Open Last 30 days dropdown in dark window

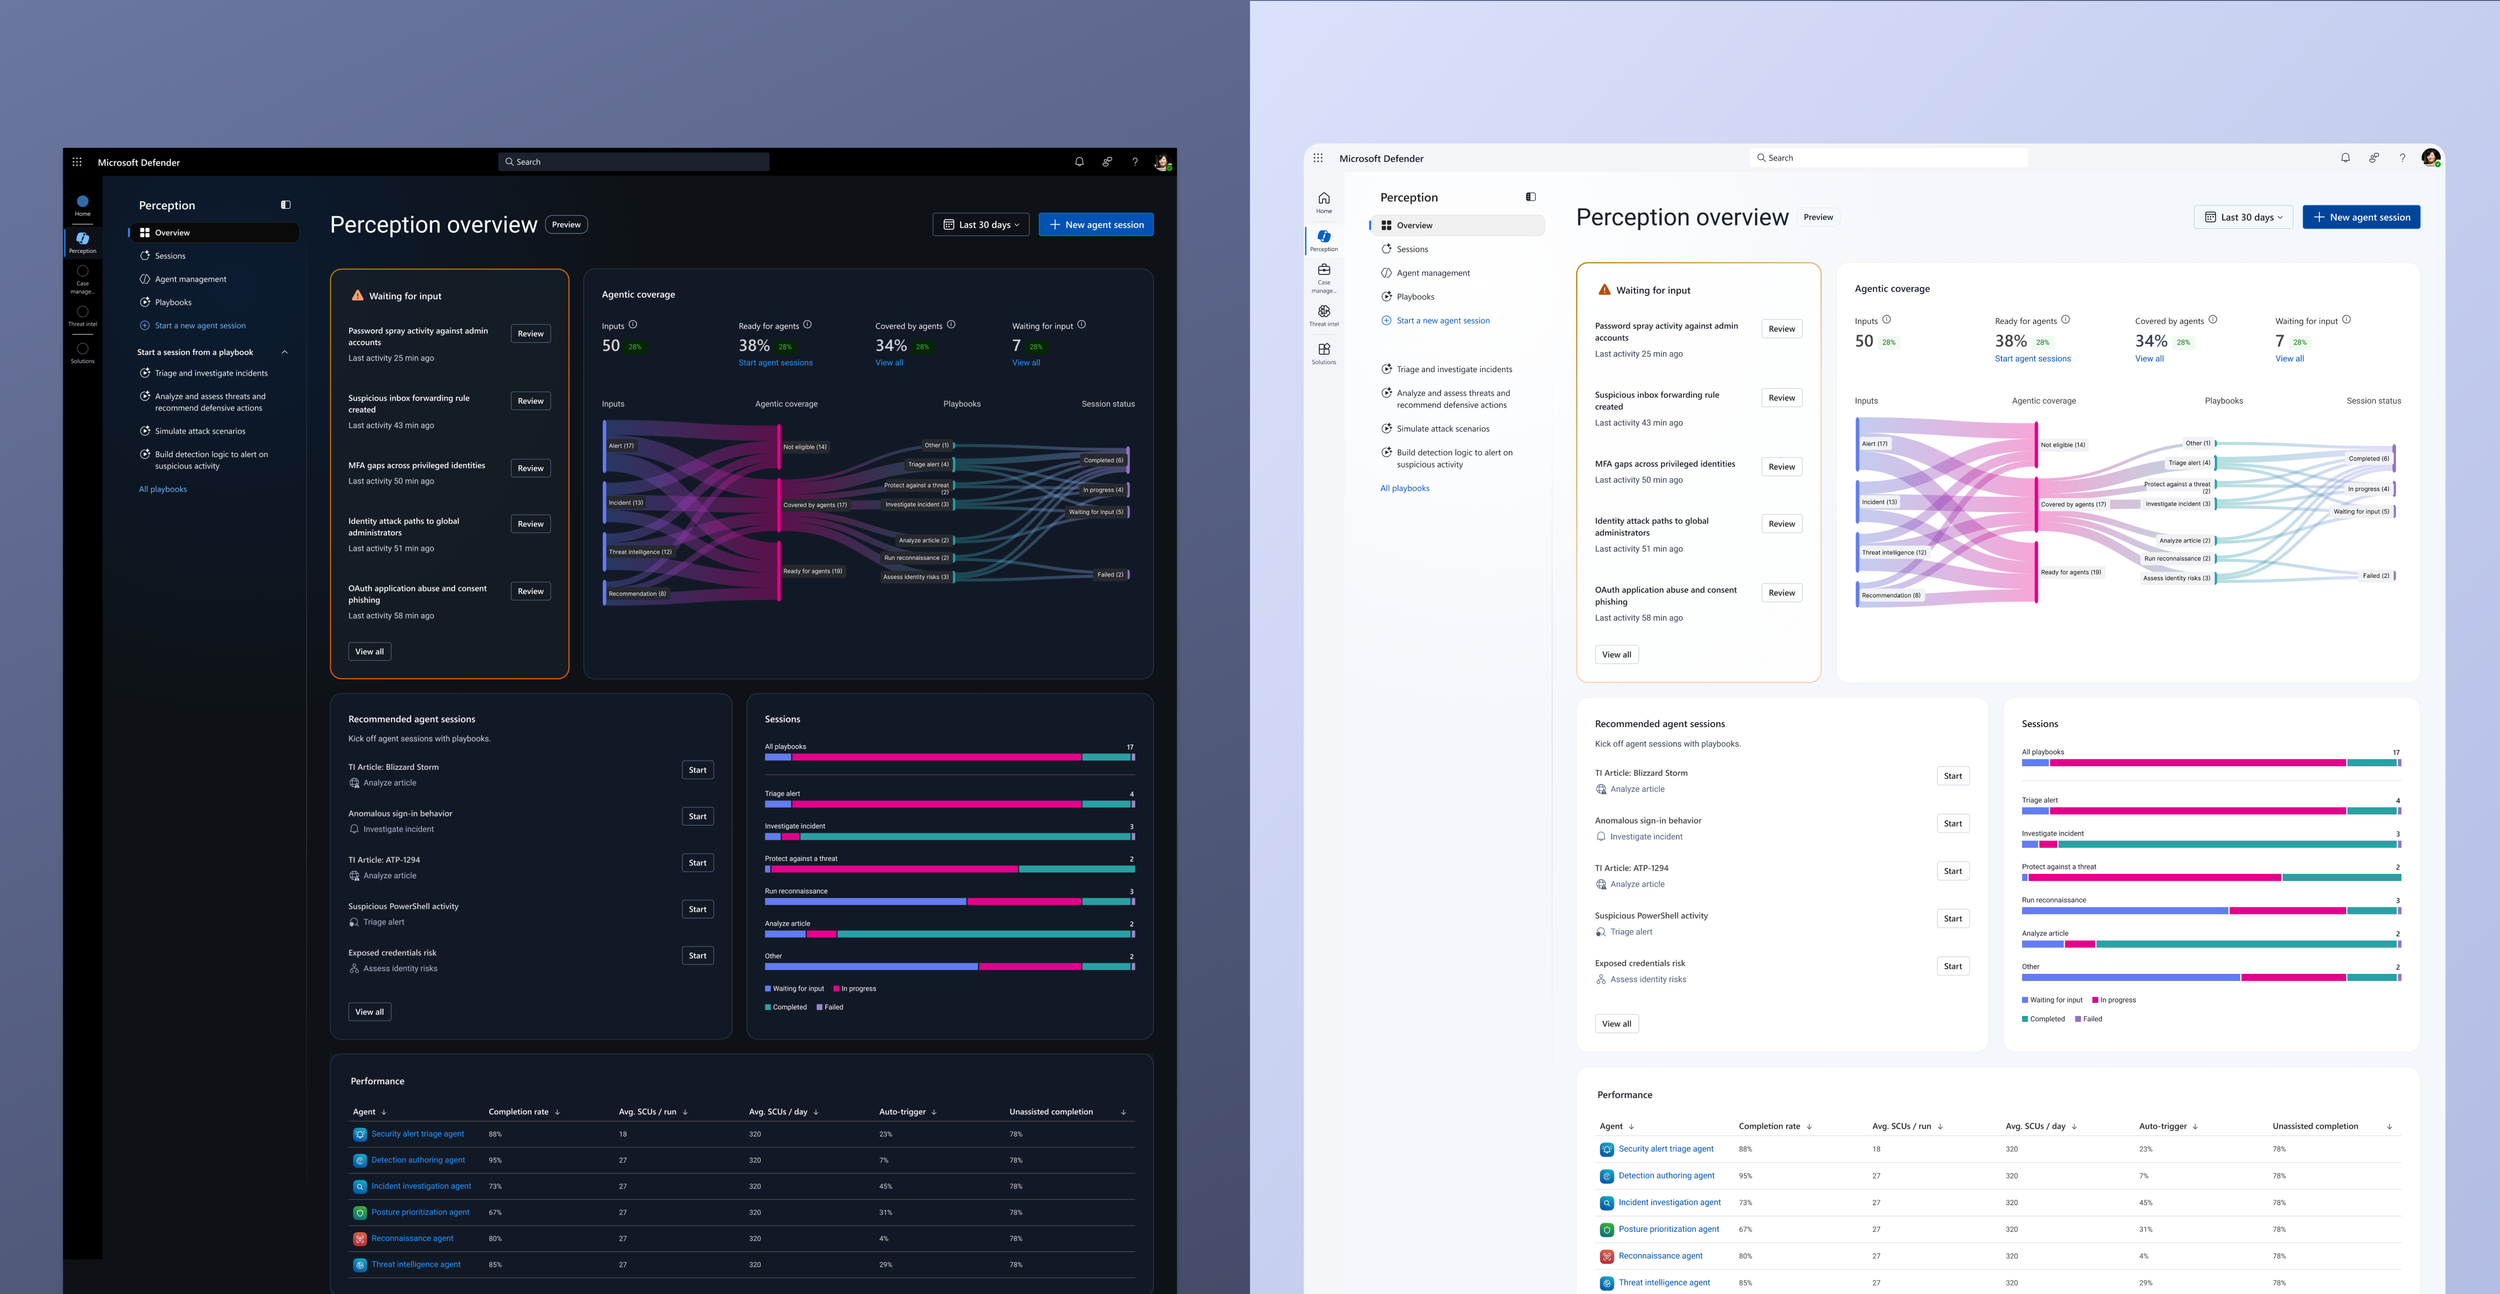(980, 225)
